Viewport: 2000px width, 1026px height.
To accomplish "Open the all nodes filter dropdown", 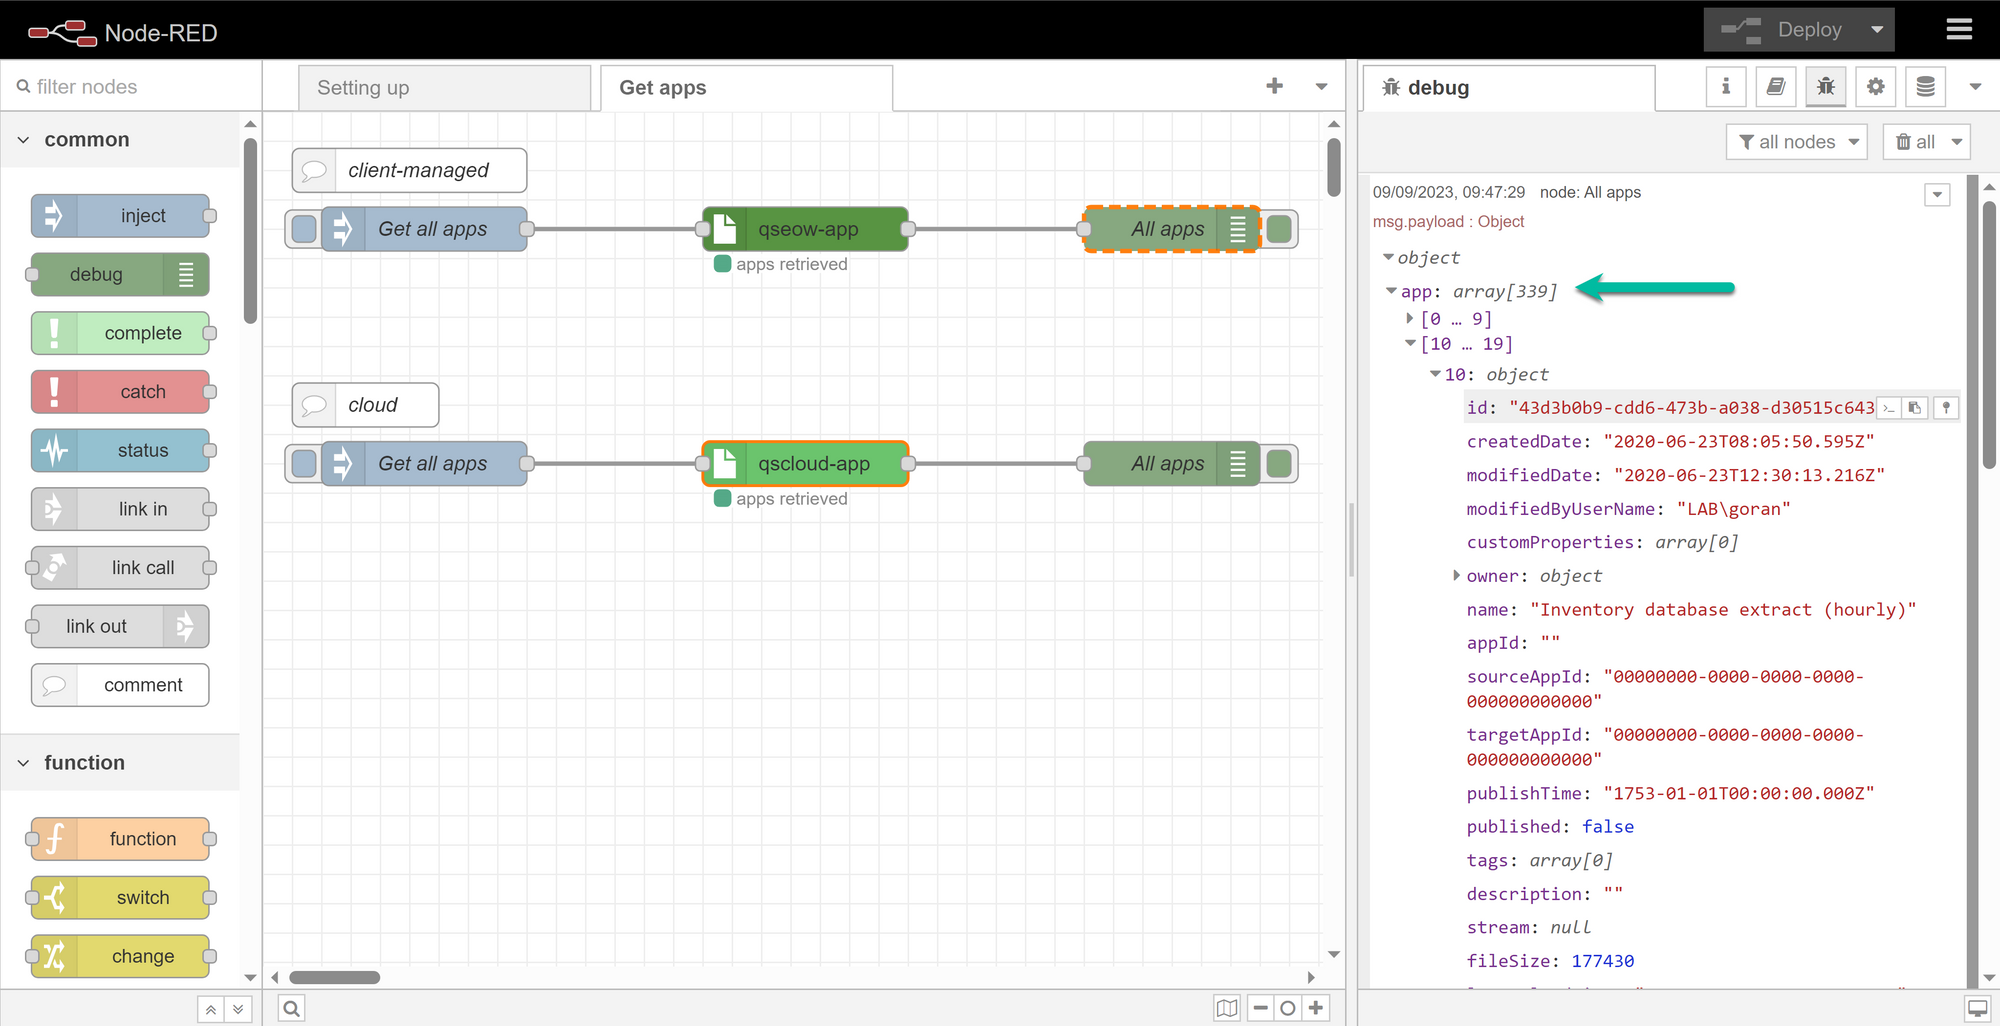I will pyautogui.click(x=1797, y=142).
